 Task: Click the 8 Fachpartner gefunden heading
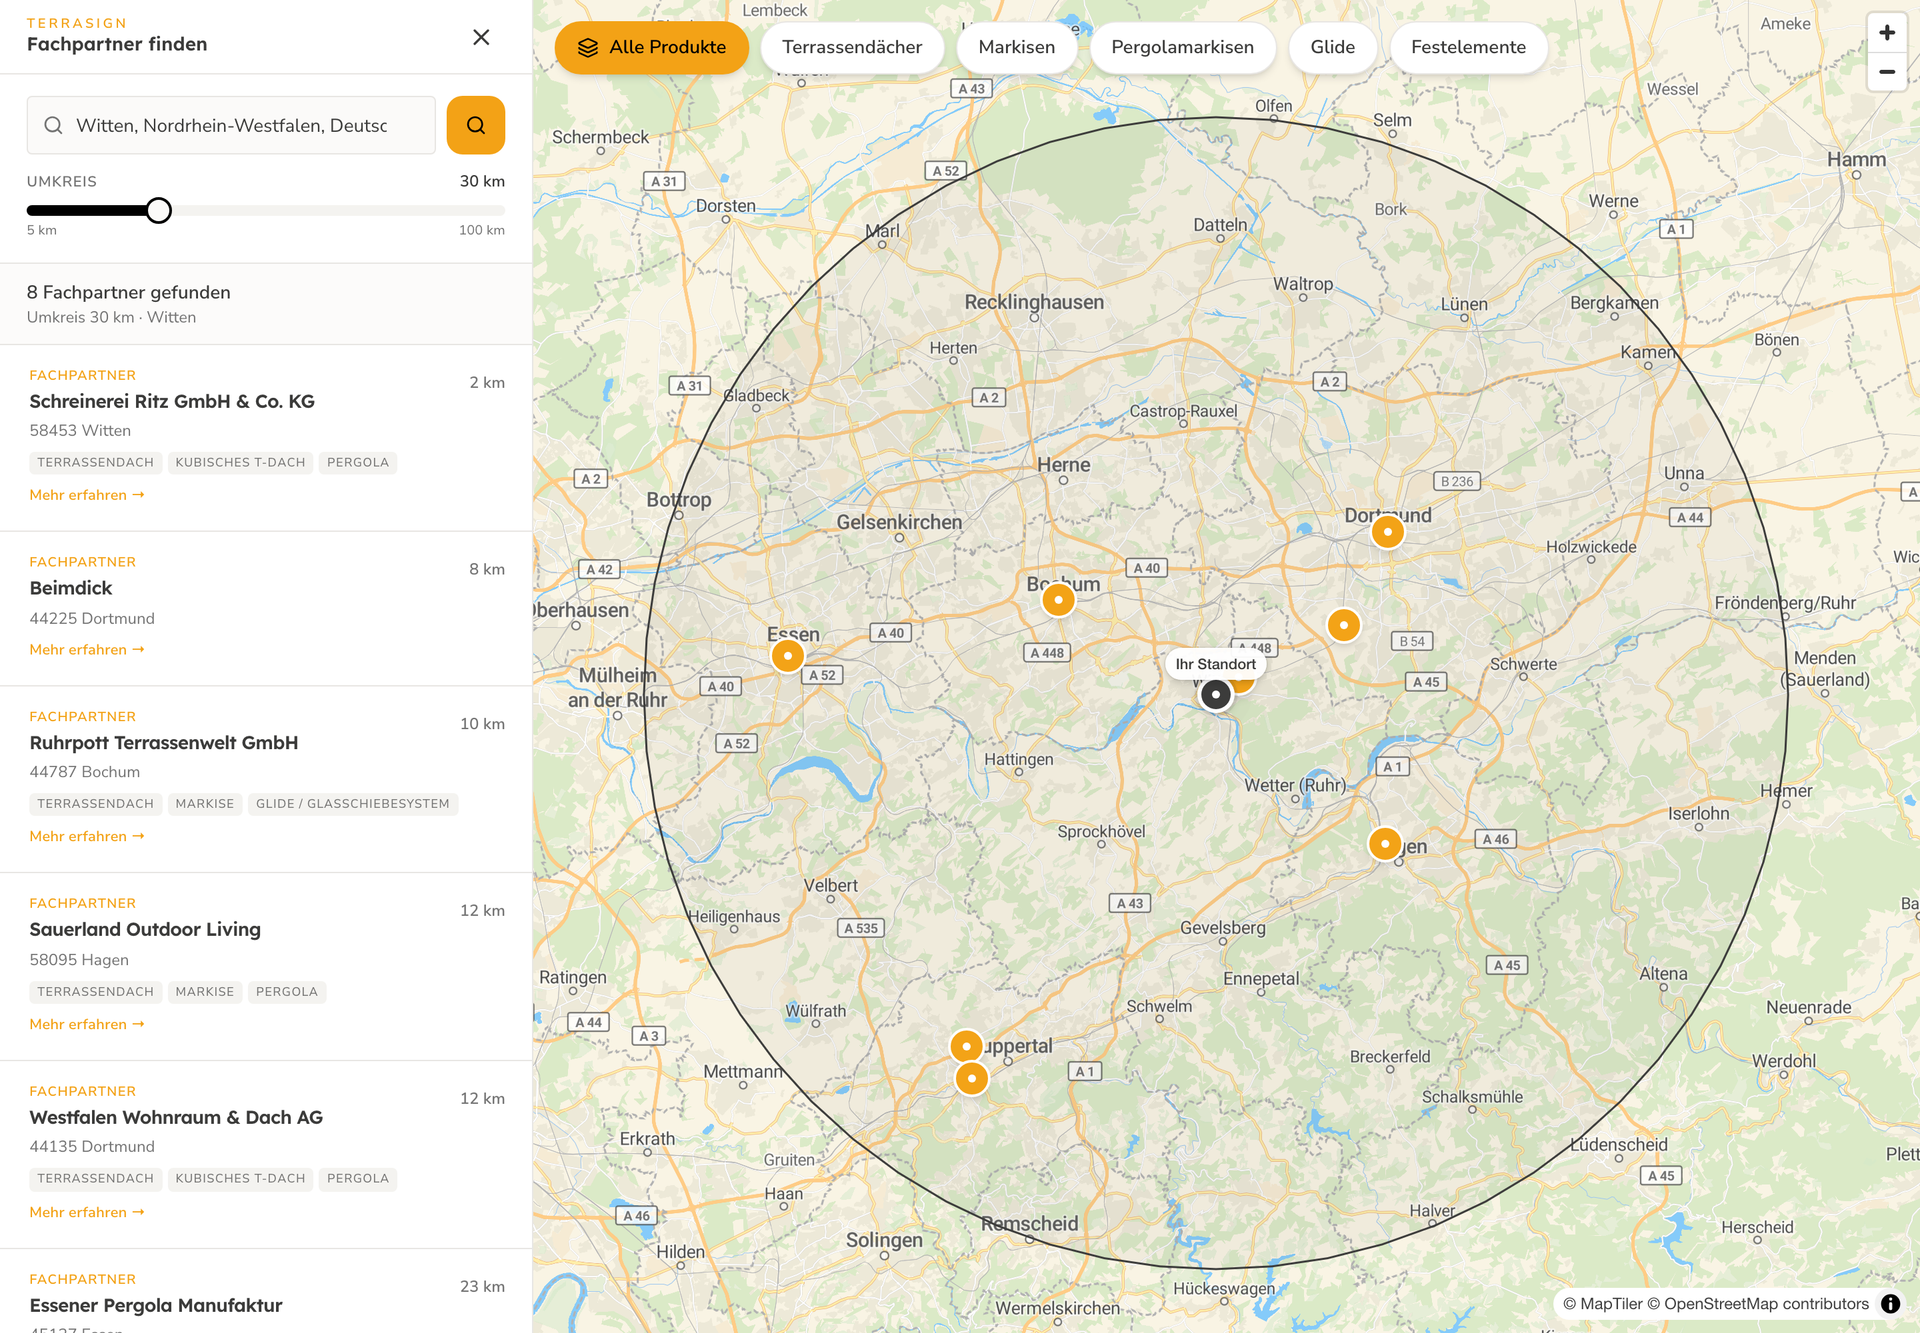129,292
